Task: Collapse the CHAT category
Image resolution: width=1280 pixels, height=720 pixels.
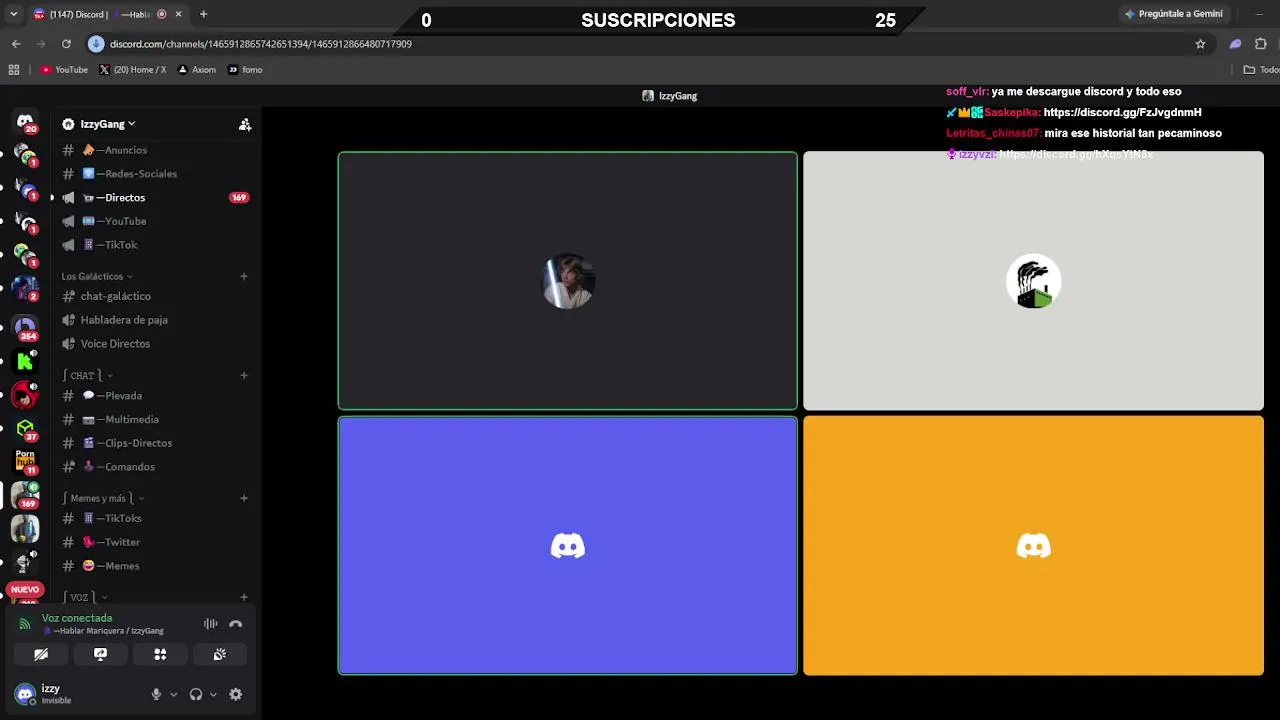Action: 88,375
